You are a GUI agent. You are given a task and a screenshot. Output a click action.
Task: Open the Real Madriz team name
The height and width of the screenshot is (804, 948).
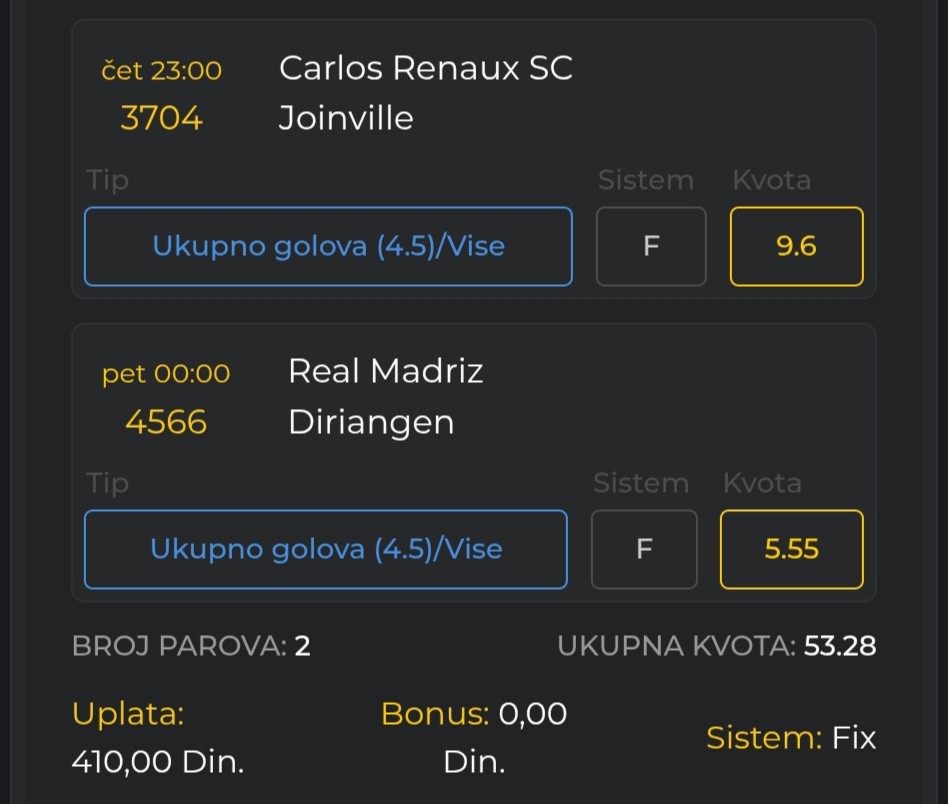pyautogui.click(x=386, y=371)
